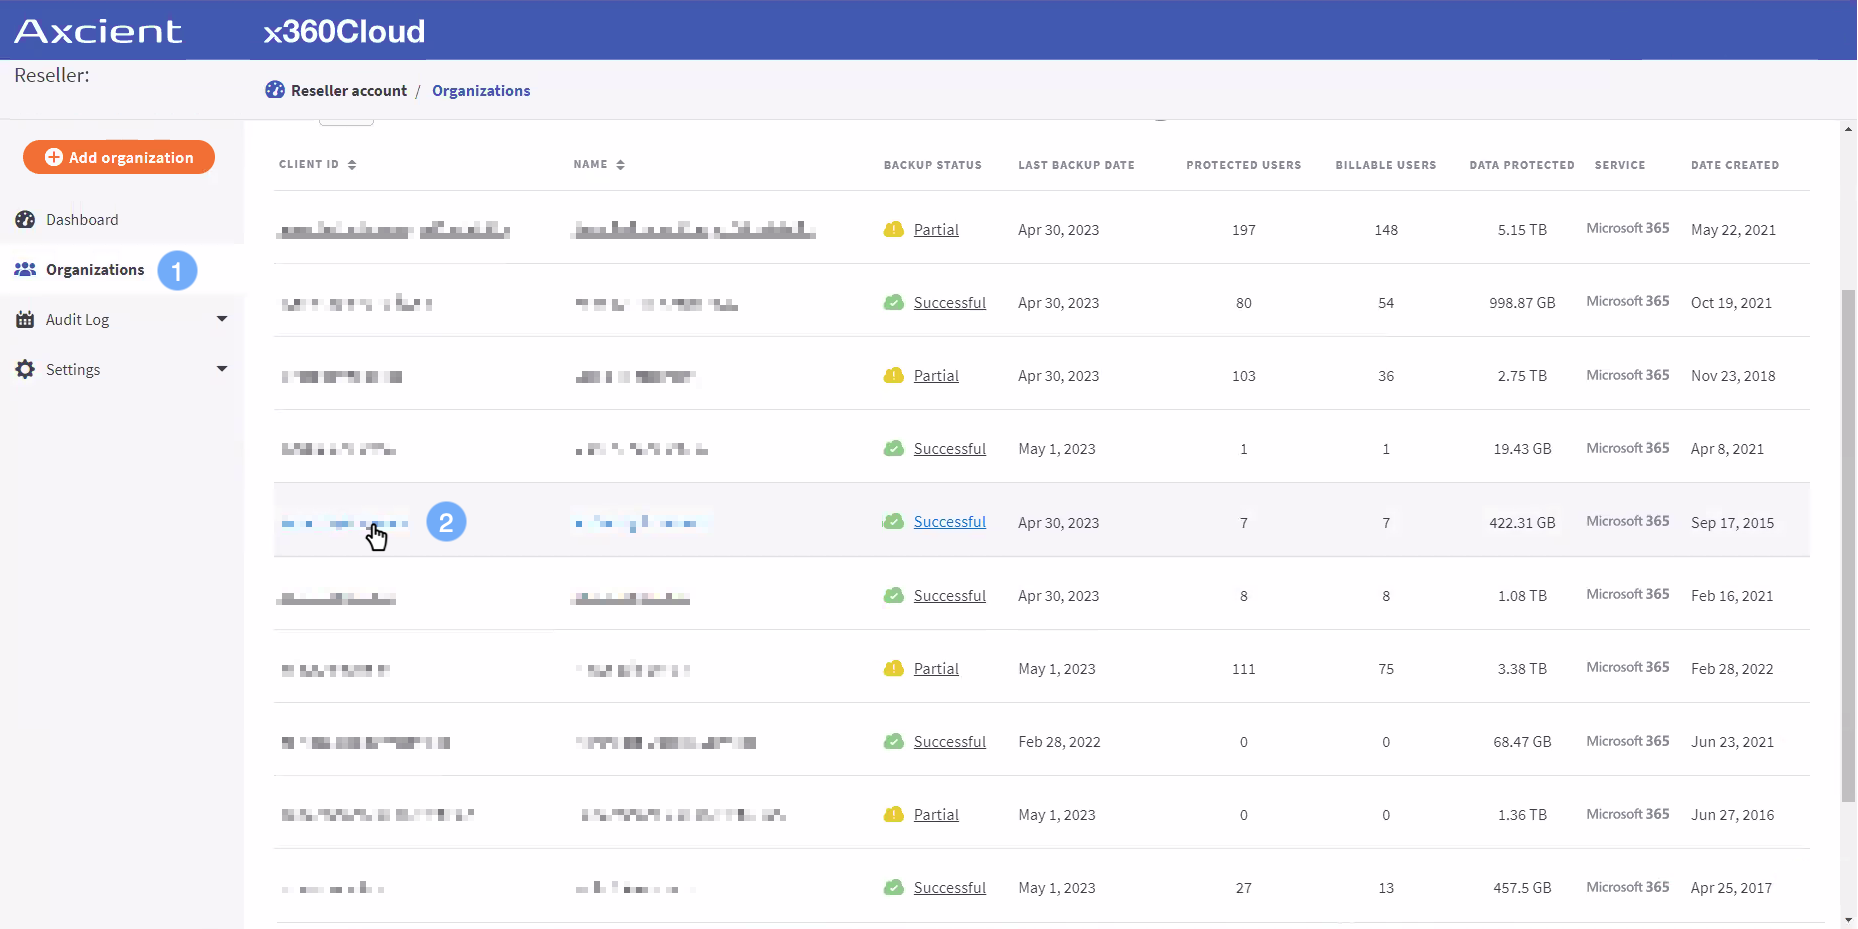Click the Partial cloud icon in the 2.75 TB row
Viewport: 1858px width, 929px height.
(894, 375)
